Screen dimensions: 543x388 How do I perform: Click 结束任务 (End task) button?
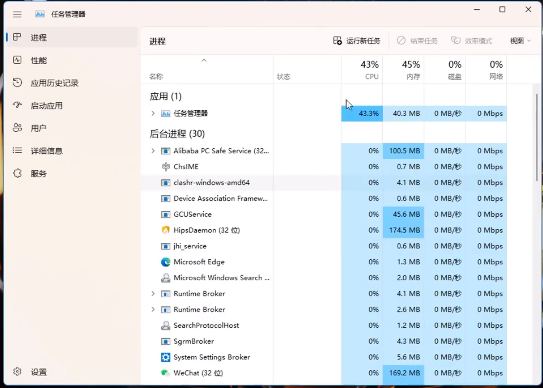(x=417, y=41)
